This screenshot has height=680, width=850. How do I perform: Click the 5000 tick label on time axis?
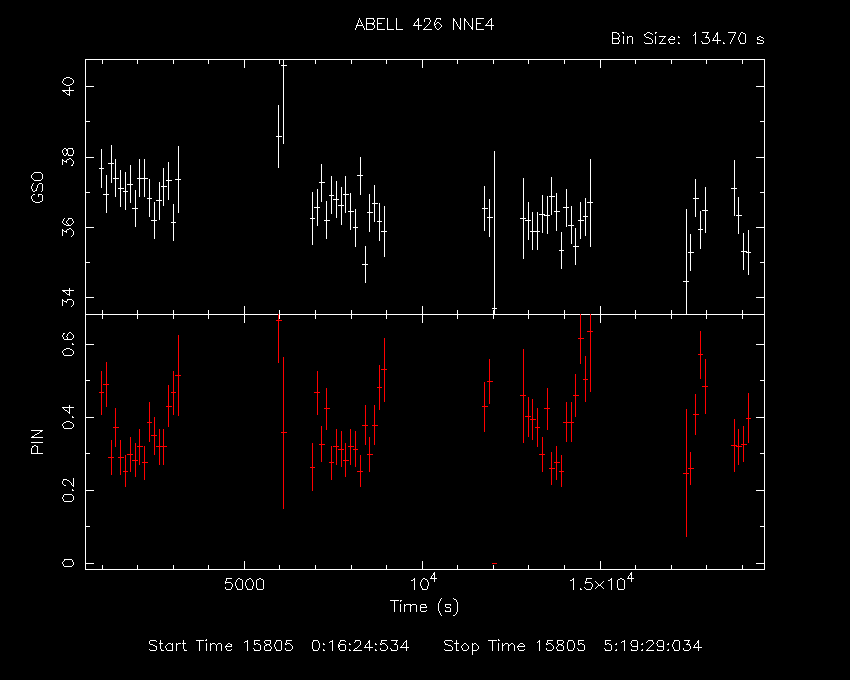tap(244, 585)
